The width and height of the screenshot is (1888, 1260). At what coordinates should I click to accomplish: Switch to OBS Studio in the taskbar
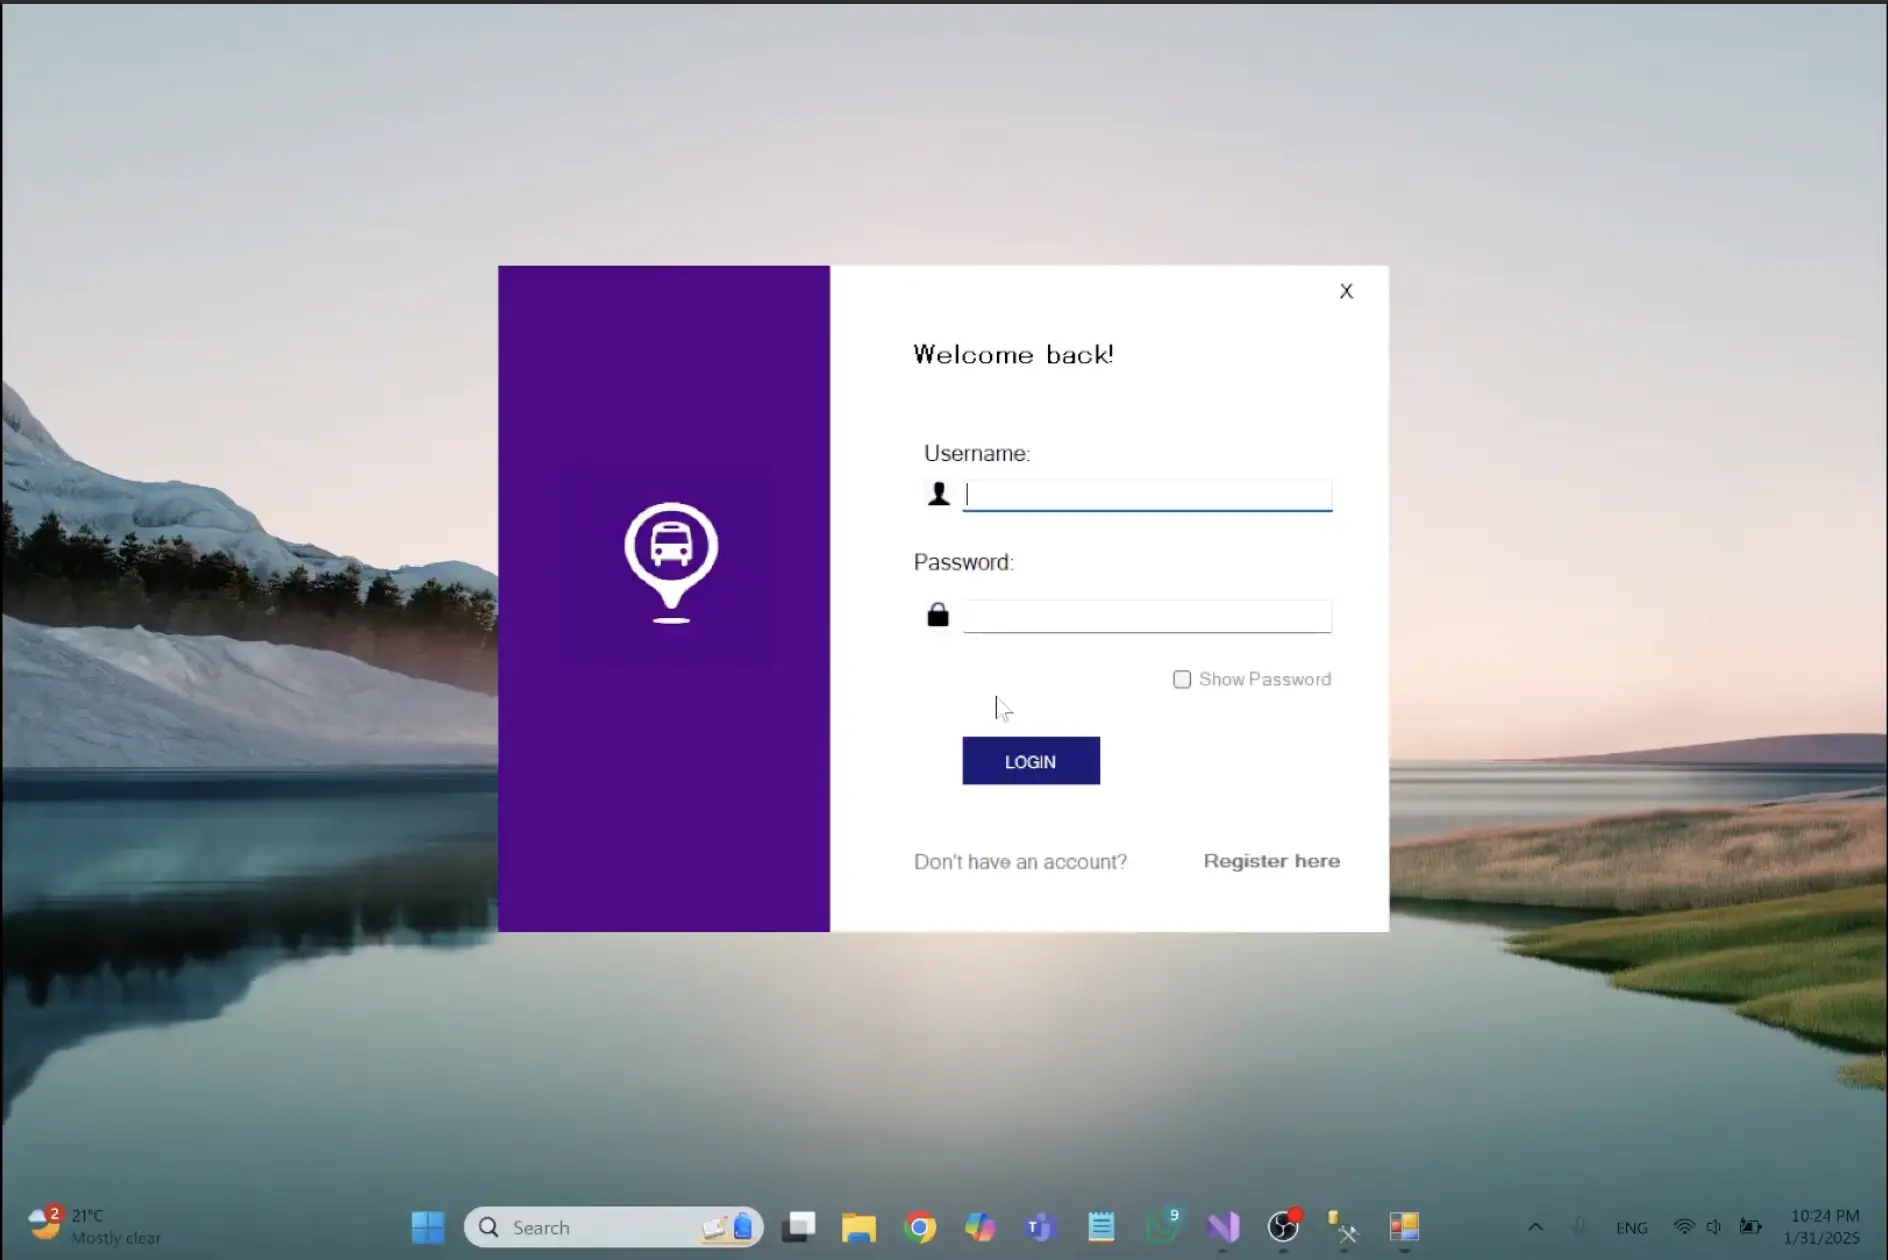(x=1283, y=1227)
